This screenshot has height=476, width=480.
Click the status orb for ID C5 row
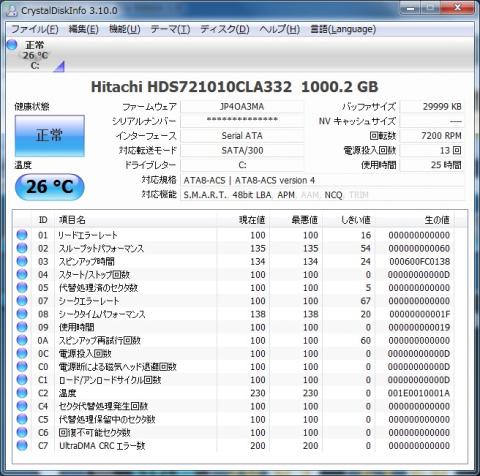click(22, 419)
